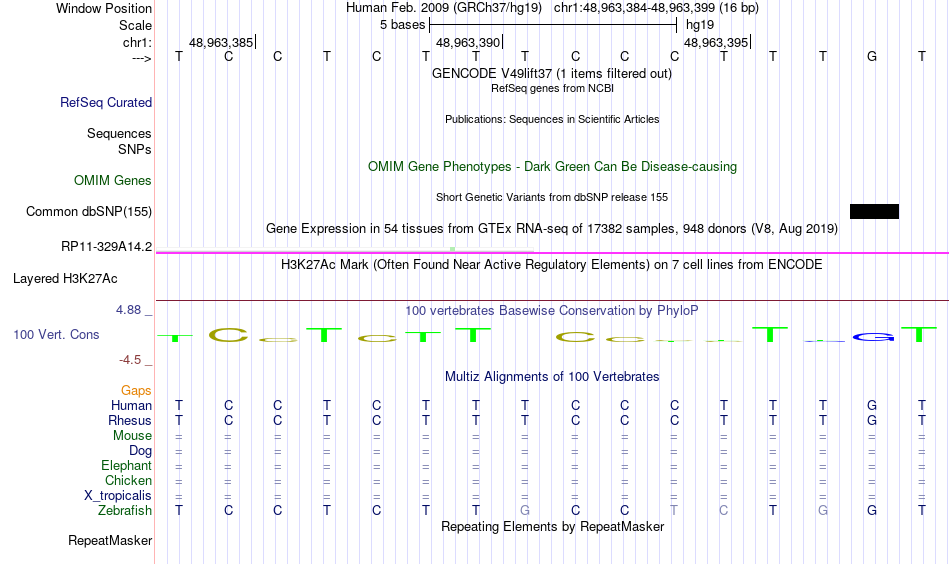Click Multiz Alignments of 100 Vertebrates title
Viewport: 950px width, 564px height.
(552, 377)
